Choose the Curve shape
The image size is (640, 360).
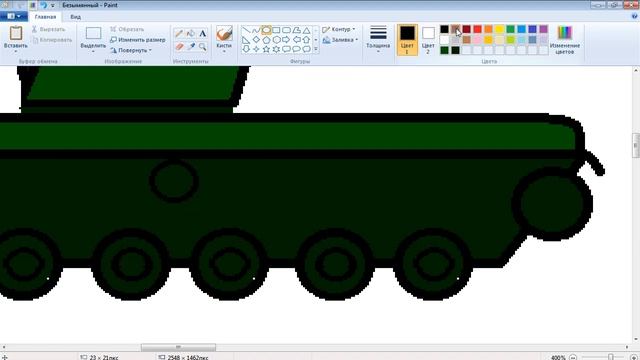[x=256, y=30]
